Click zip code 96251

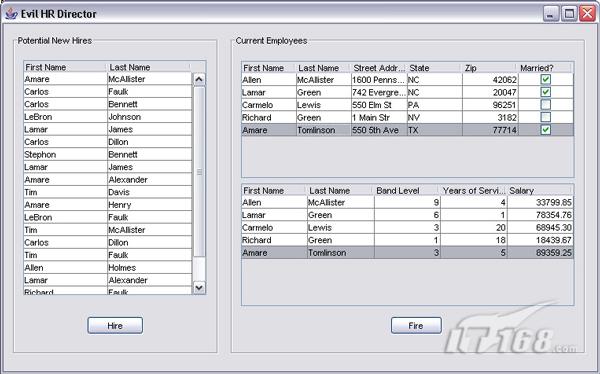pyautogui.click(x=490, y=105)
